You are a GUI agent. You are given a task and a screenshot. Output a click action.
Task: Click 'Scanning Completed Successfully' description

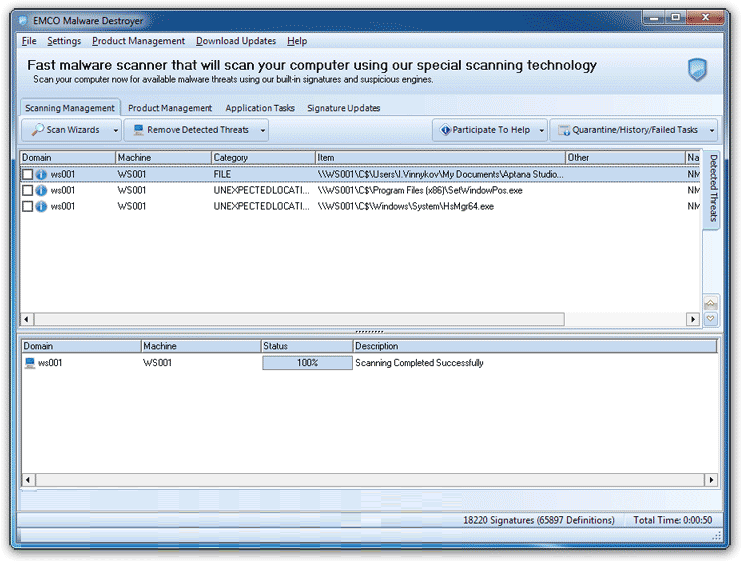[419, 363]
